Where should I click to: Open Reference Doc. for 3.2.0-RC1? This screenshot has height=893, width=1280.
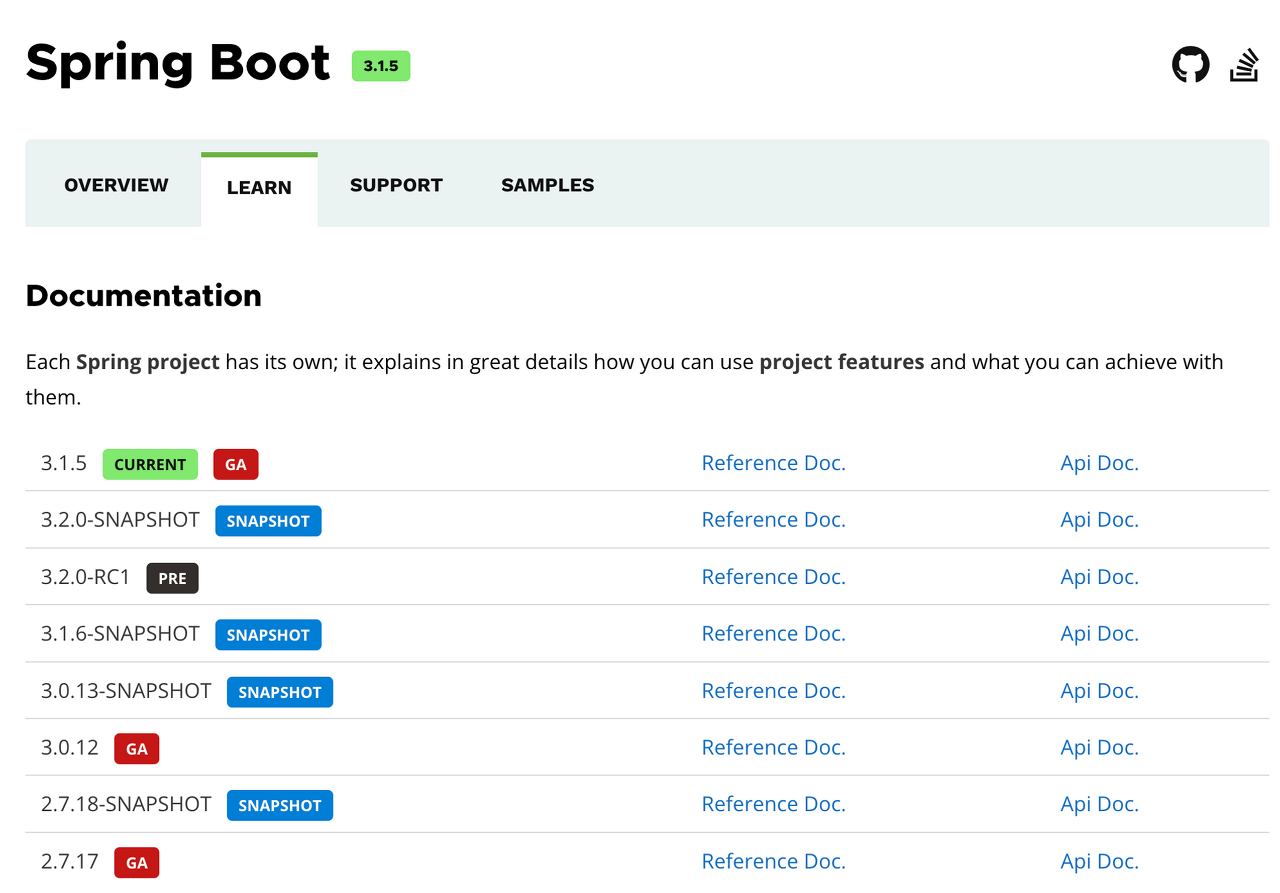(x=774, y=577)
